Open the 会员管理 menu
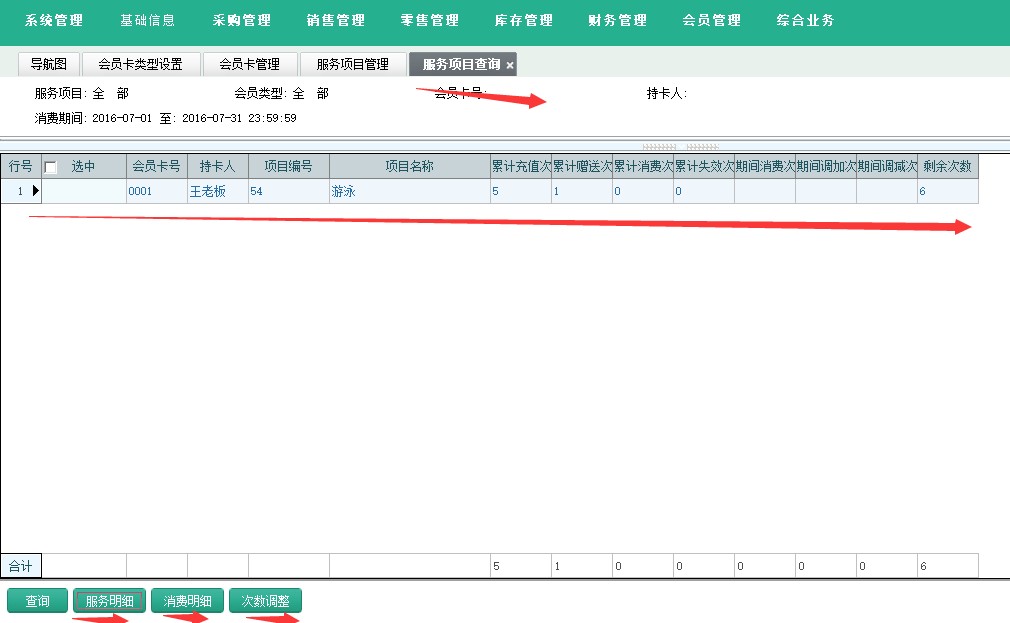Viewport: 1010px width, 623px height. click(x=712, y=21)
